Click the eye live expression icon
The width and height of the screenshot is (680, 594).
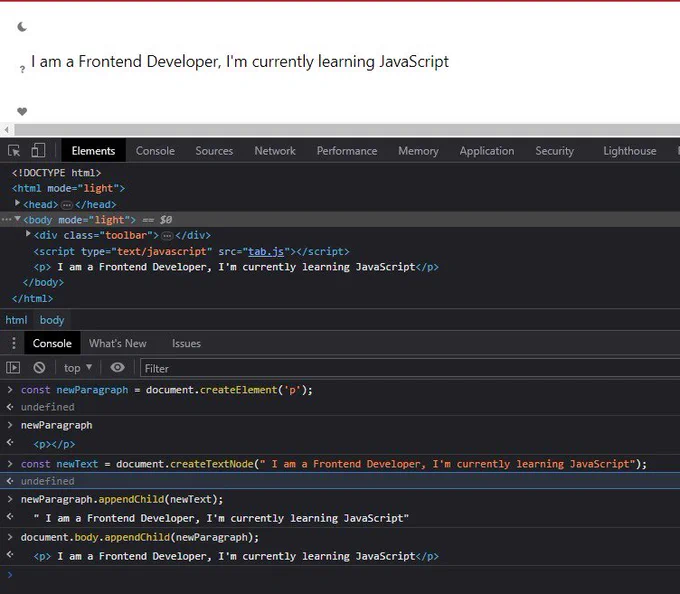(x=117, y=368)
